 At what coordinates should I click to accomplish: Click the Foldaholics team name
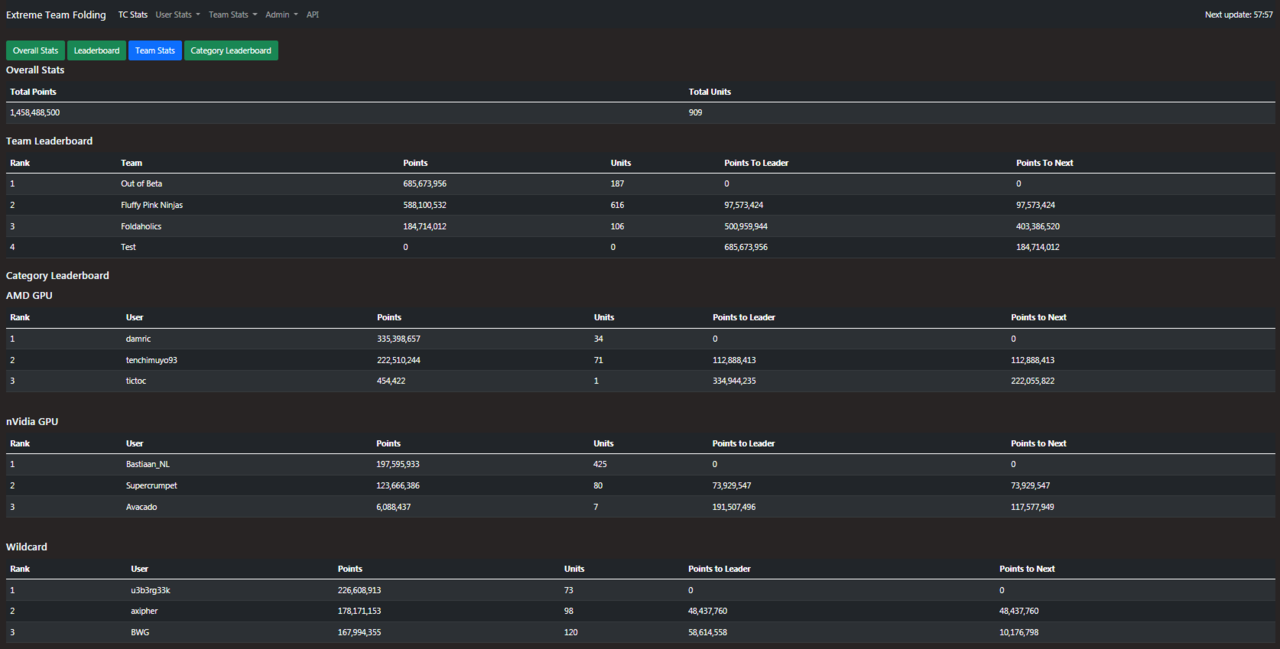[x=141, y=226]
